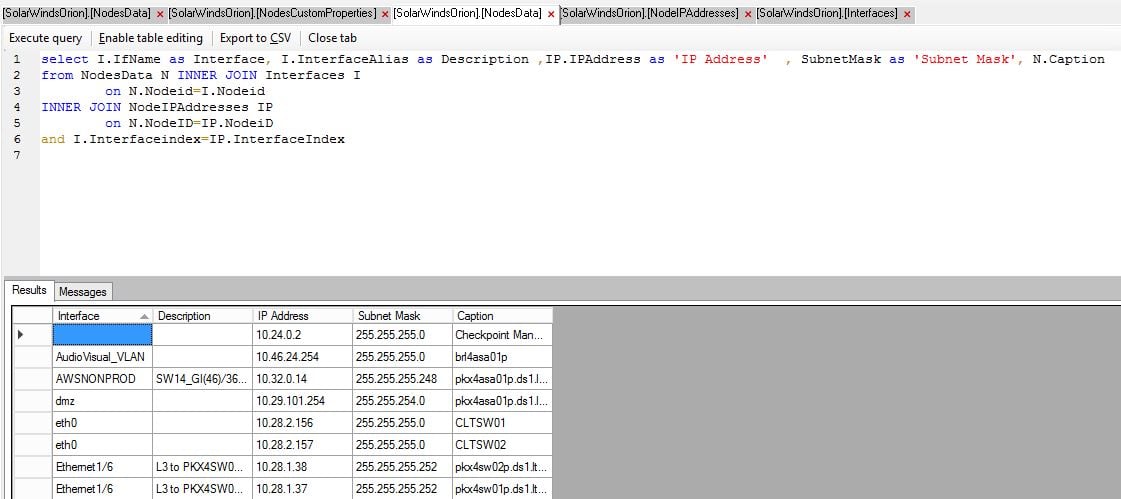Click the 'from NodesData N INNER JOIN Interfaces I' line
Screen dimensions: 1121x499
(201, 75)
